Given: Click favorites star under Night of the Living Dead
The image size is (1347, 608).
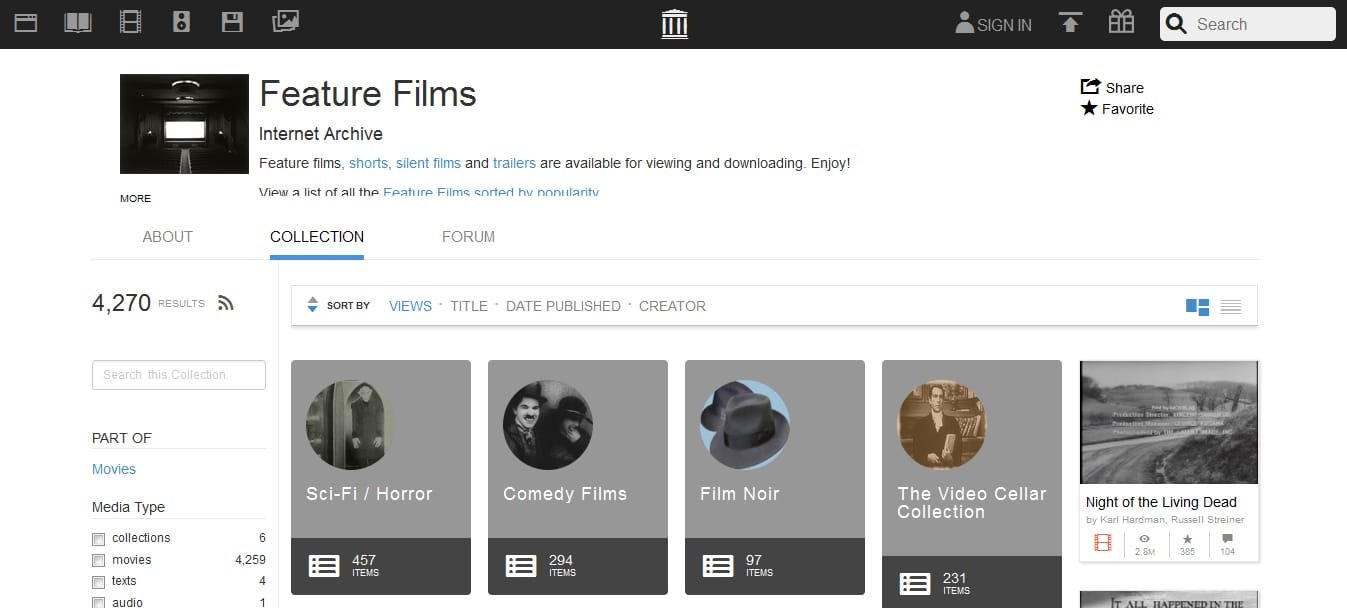Looking at the screenshot, I should pos(1187,539).
